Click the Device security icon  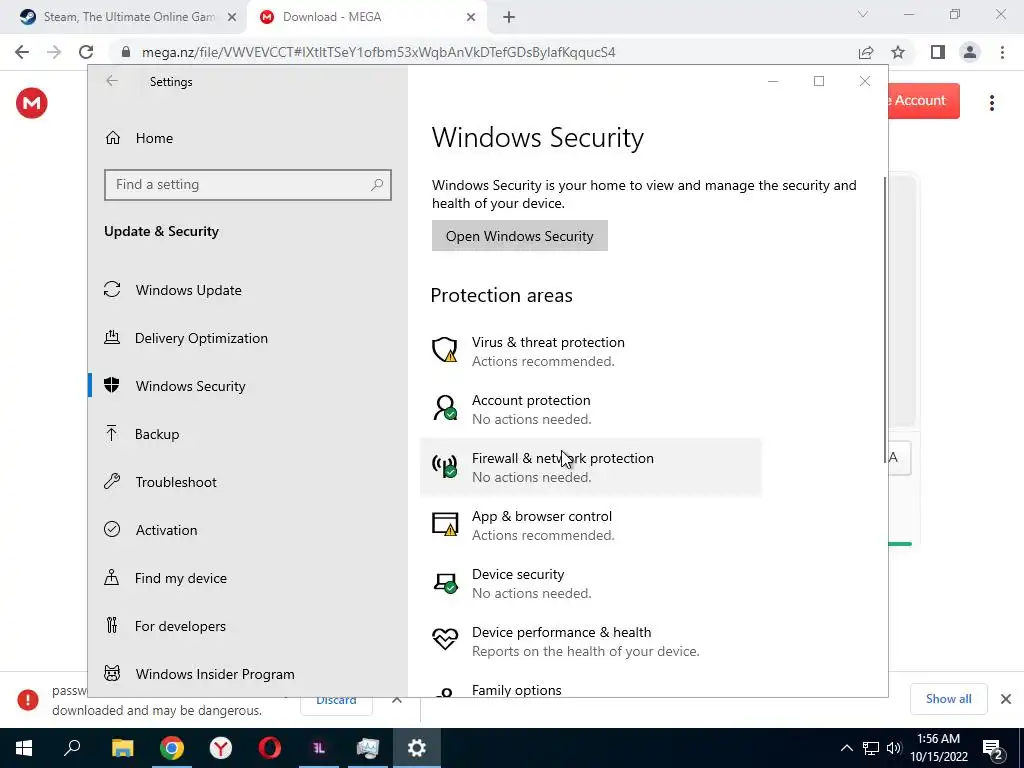point(445,583)
